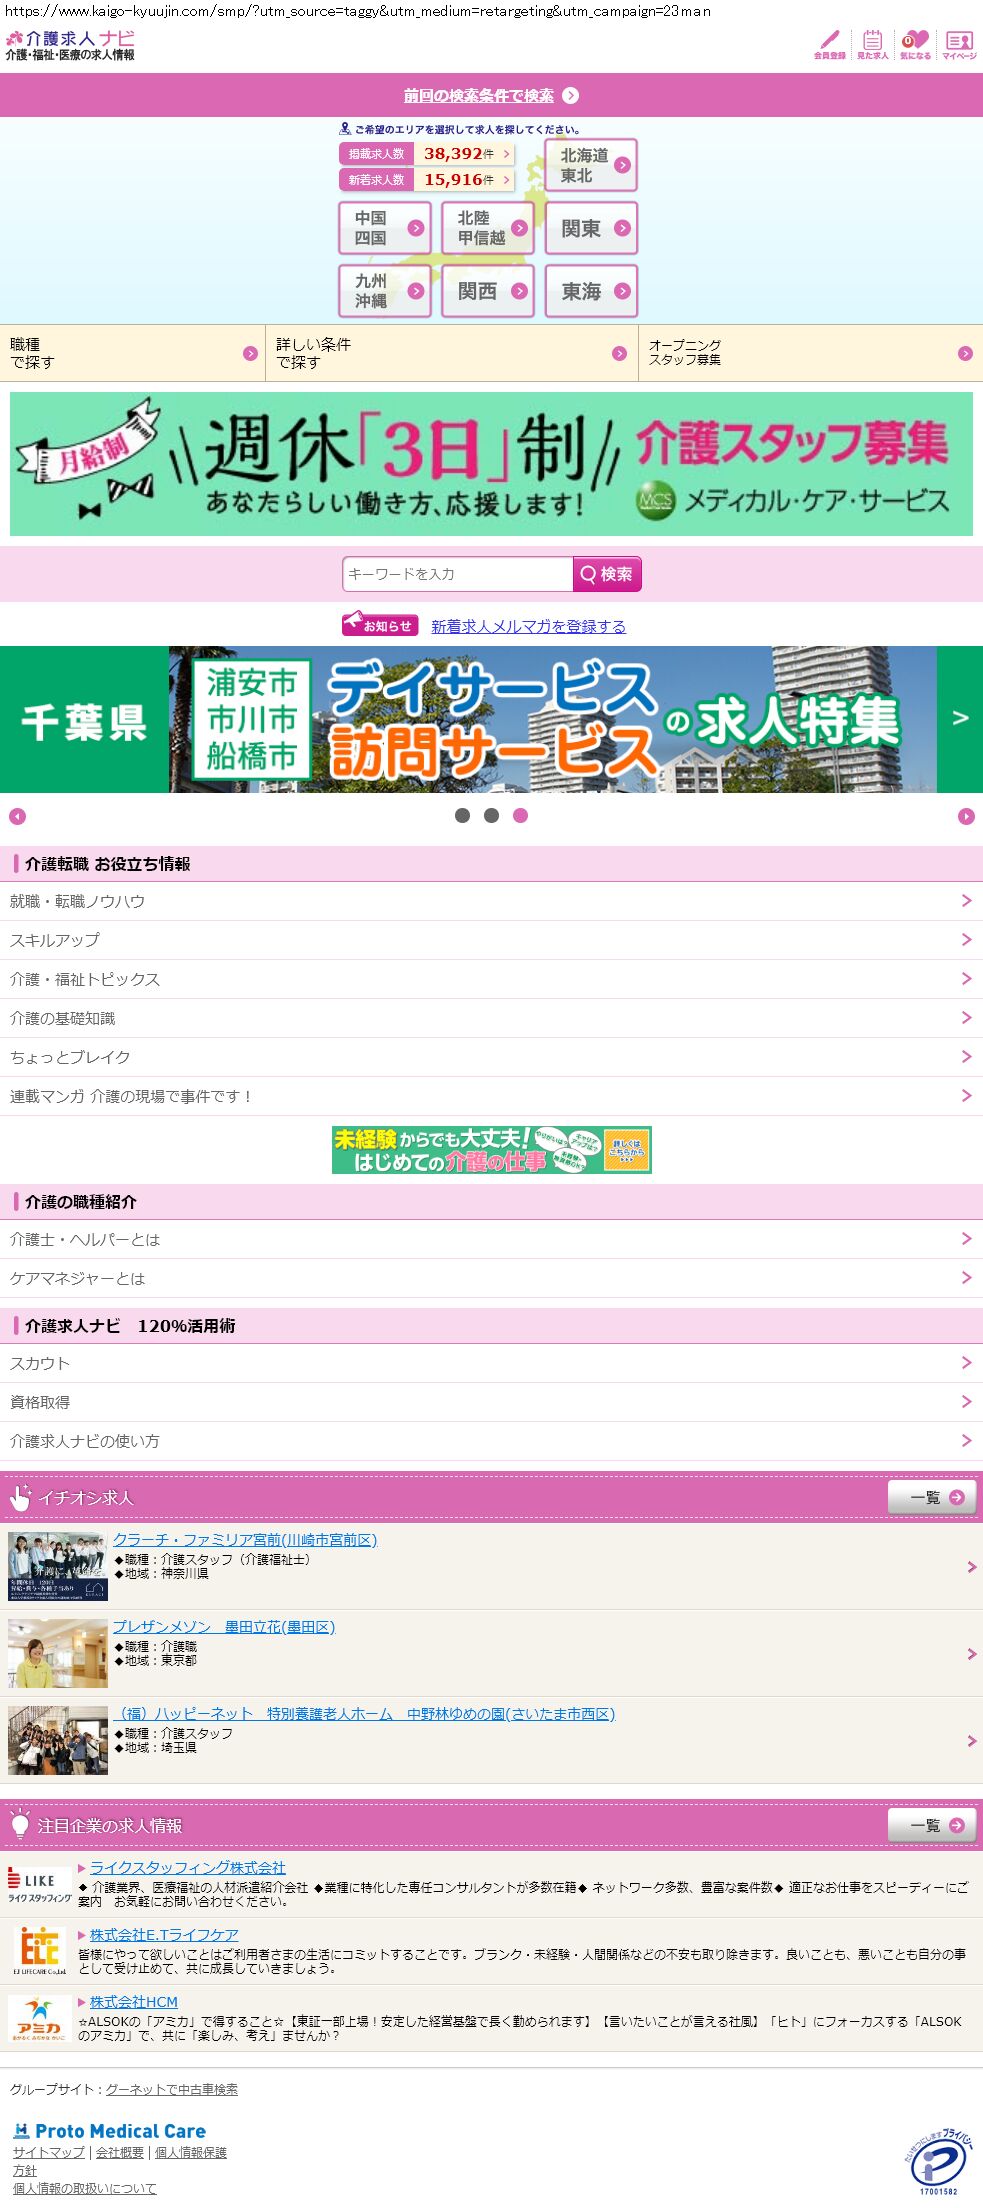
Task: Go to previous carousel slide arrow
Action: 17,817
